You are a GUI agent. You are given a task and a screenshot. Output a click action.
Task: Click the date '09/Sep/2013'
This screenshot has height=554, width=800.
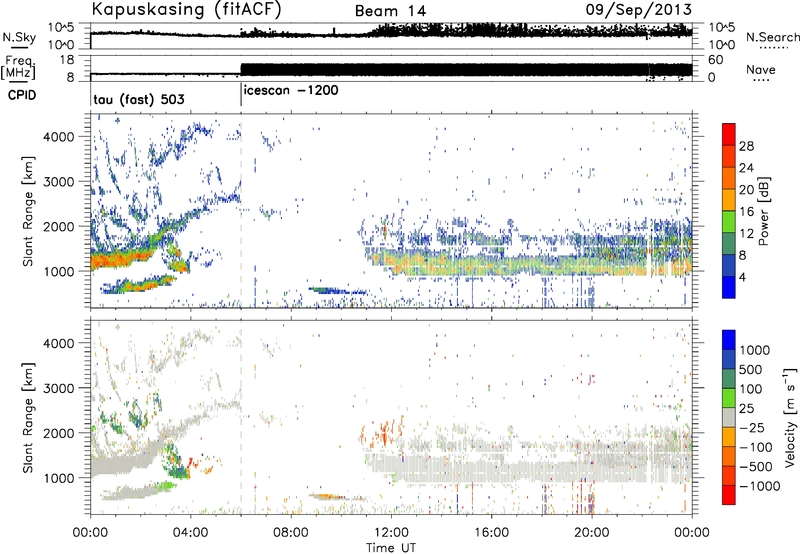(x=638, y=9)
